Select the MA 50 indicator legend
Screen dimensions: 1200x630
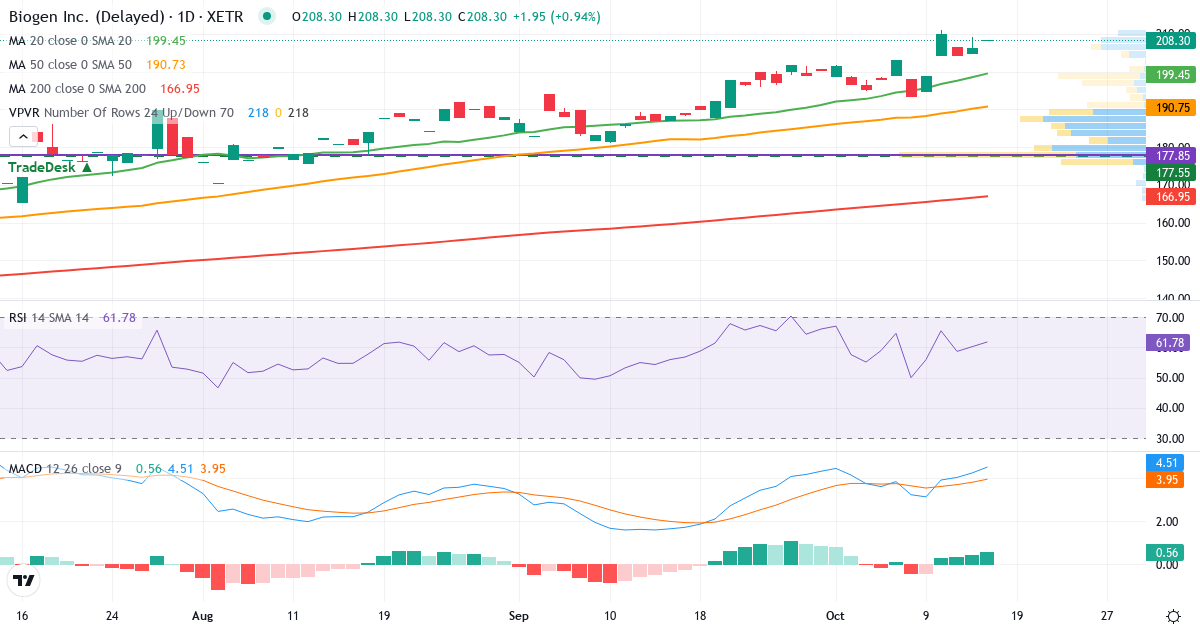pos(70,64)
